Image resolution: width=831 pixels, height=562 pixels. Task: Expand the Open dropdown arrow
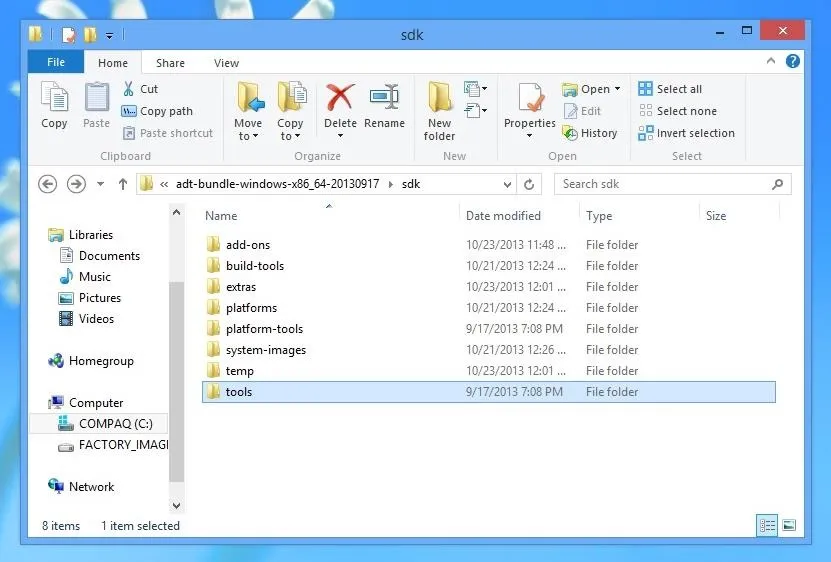[x=617, y=89]
